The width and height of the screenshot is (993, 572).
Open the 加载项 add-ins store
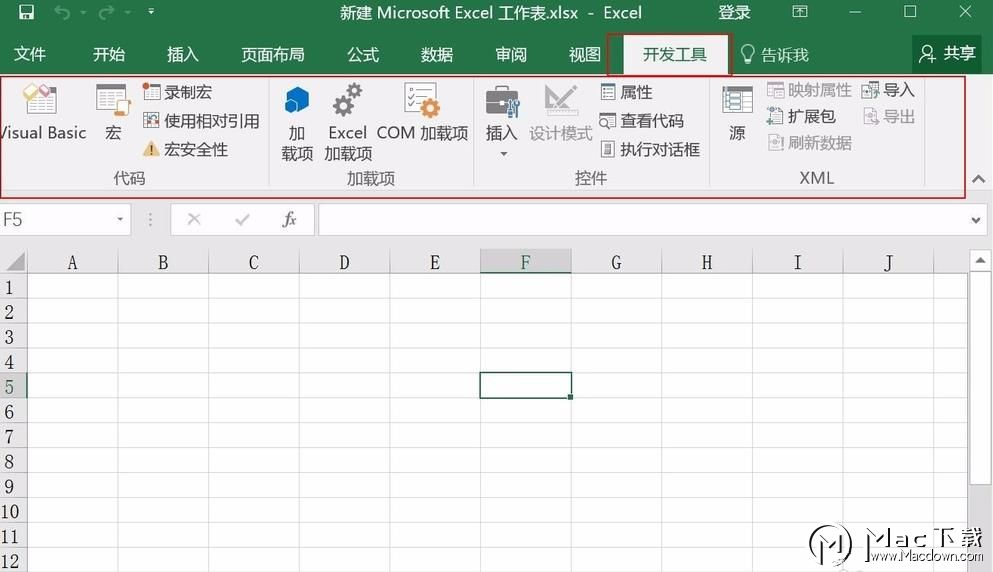click(x=297, y=123)
